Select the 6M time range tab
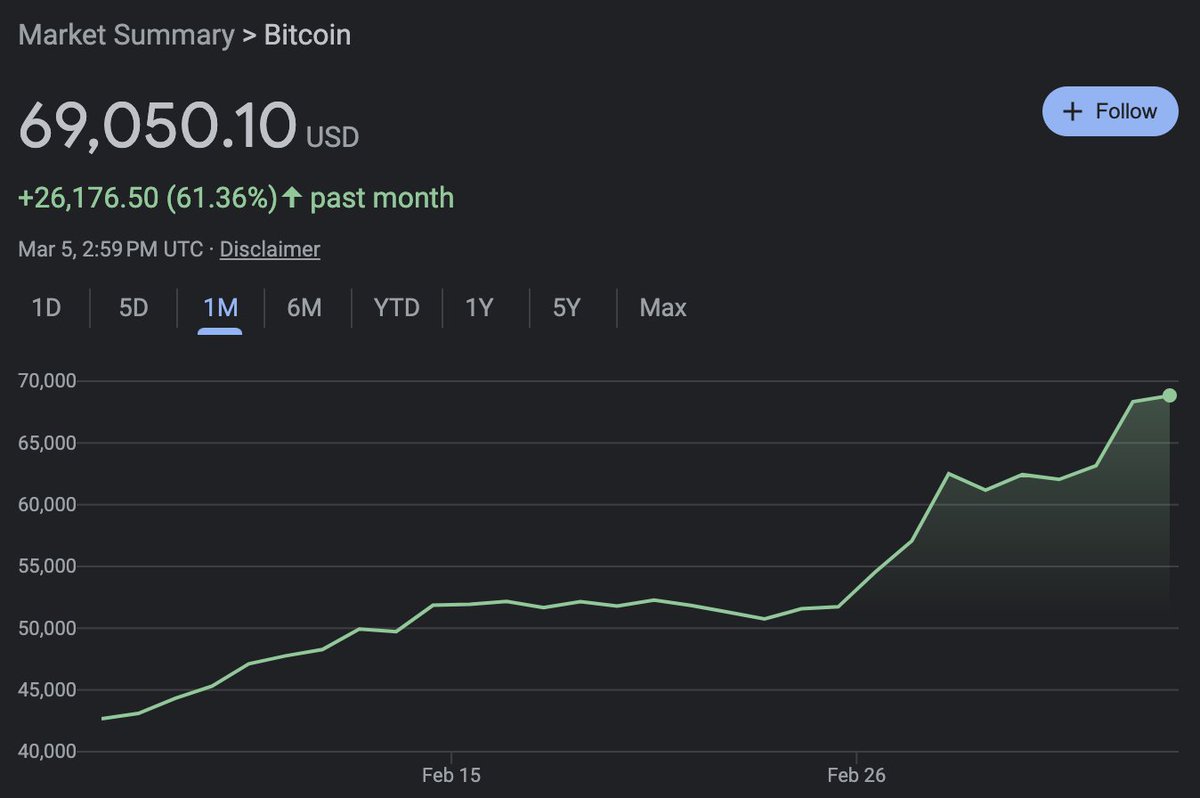Viewport: 1200px width, 798px height. [304, 307]
